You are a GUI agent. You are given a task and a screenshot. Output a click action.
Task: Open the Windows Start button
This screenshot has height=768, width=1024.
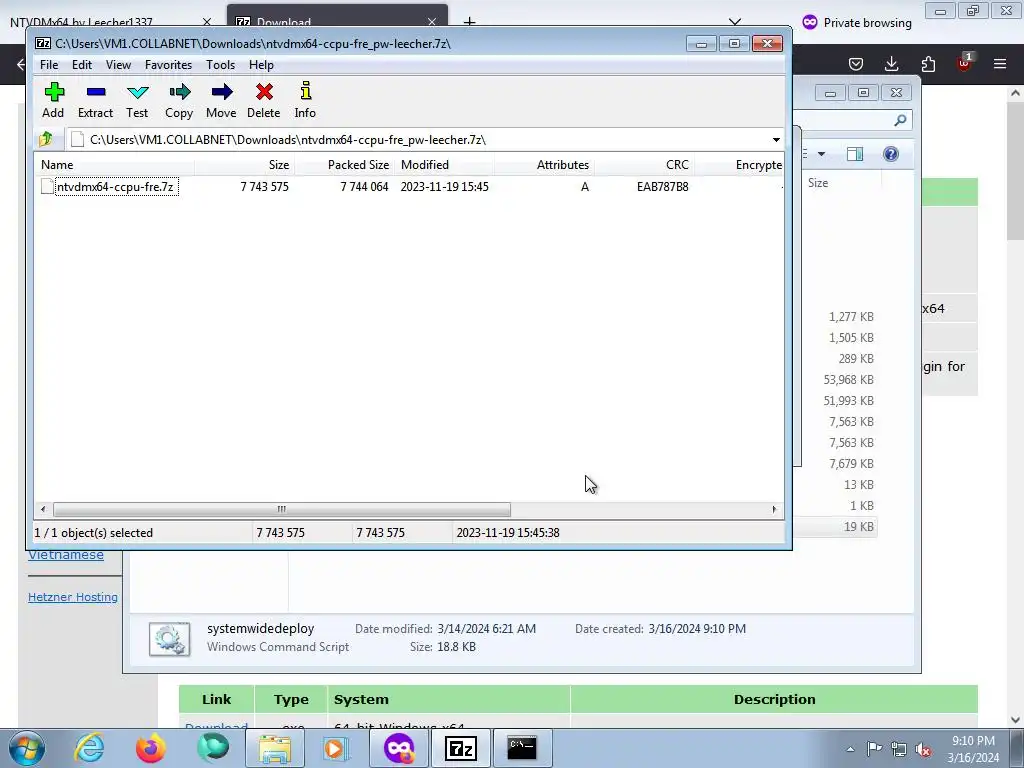point(27,748)
